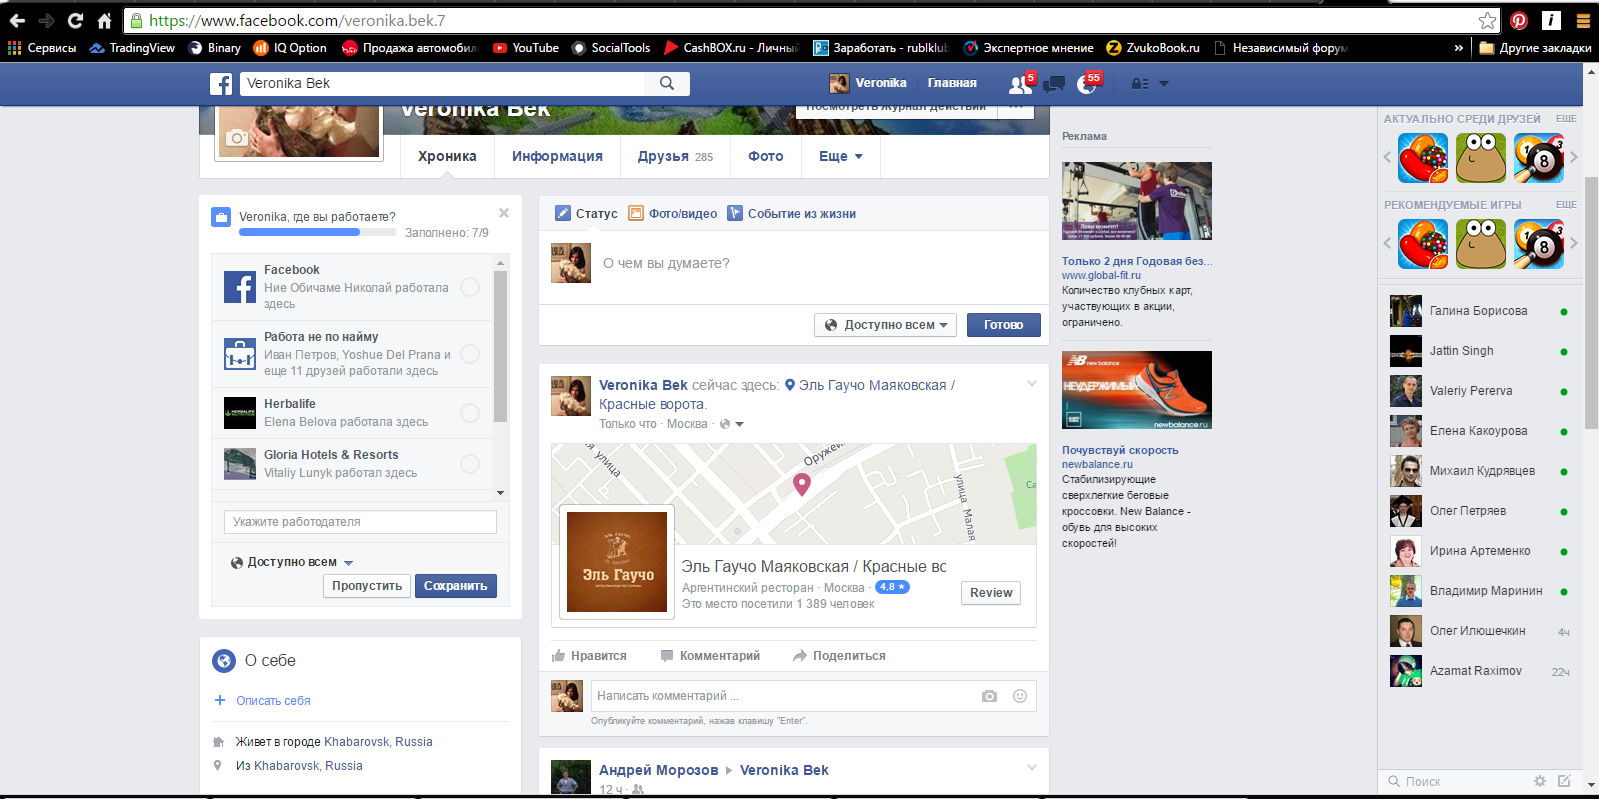Image resolution: width=1599 pixels, height=799 pixels.
Task: Click Пропустить button
Action: click(x=367, y=586)
